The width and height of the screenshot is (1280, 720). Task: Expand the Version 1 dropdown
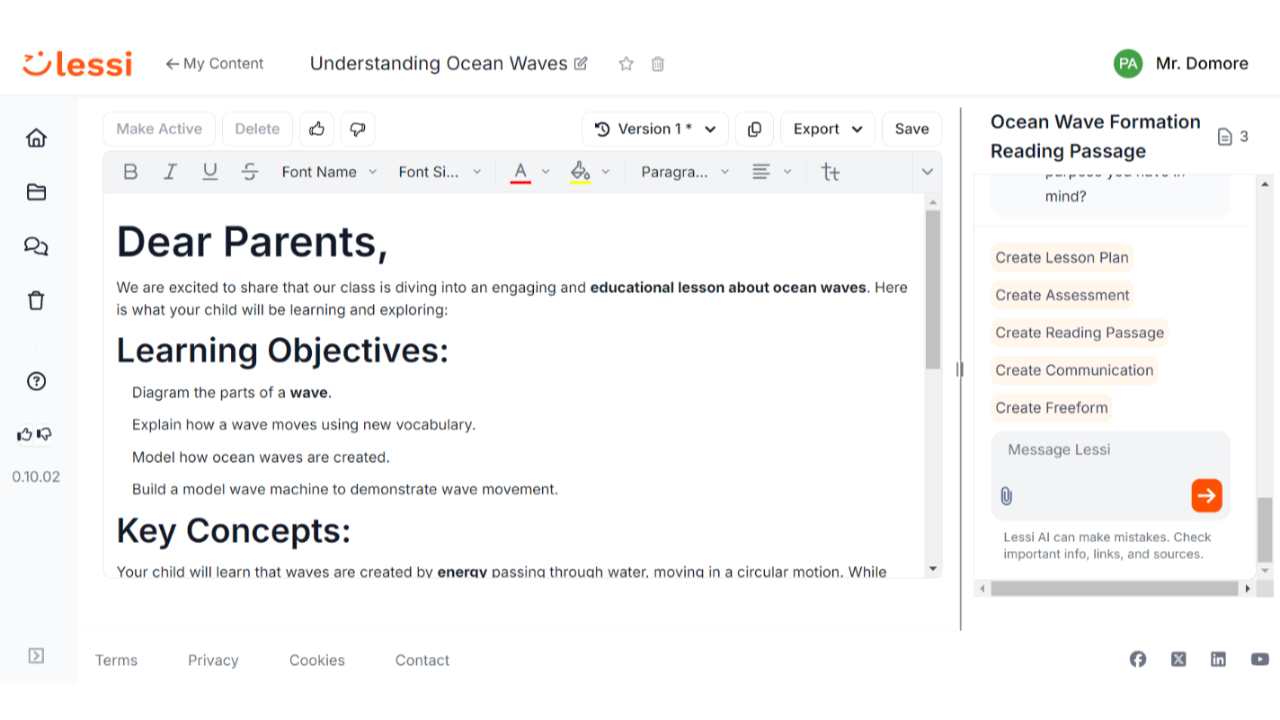tap(655, 129)
